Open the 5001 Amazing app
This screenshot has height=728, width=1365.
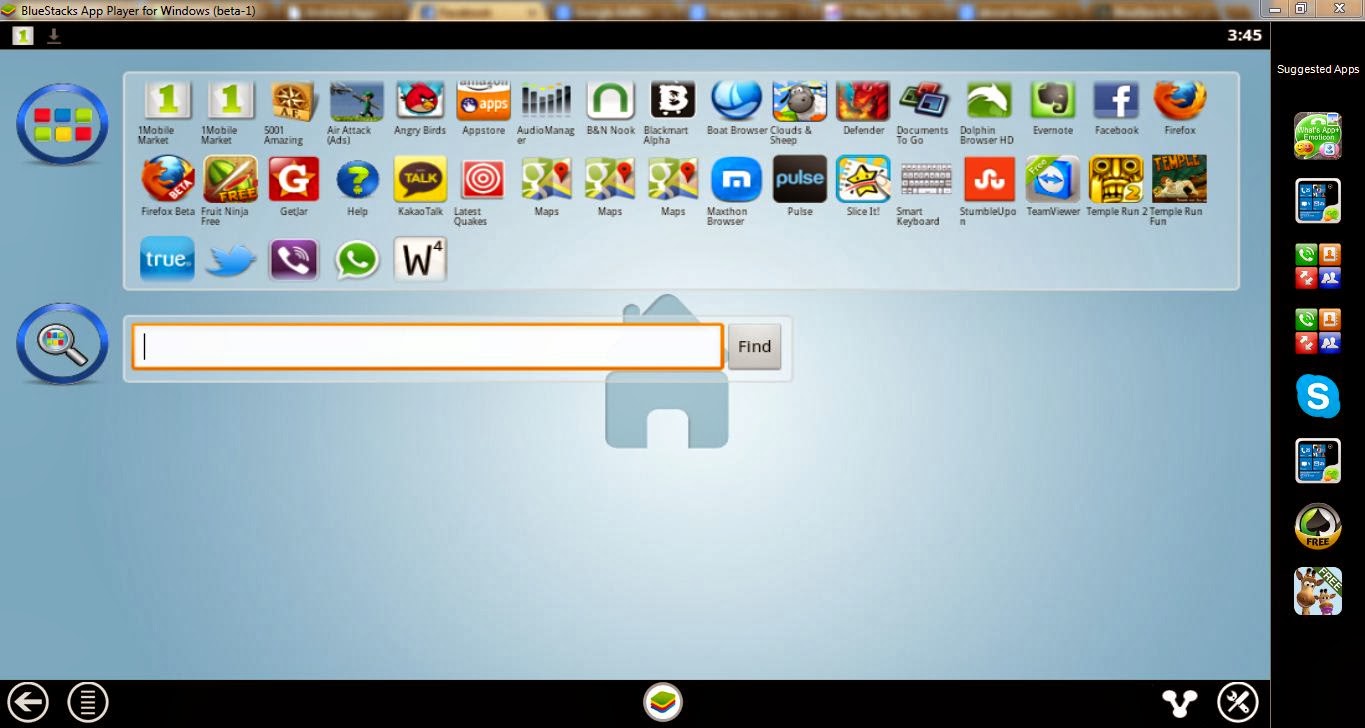click(293, 103)
